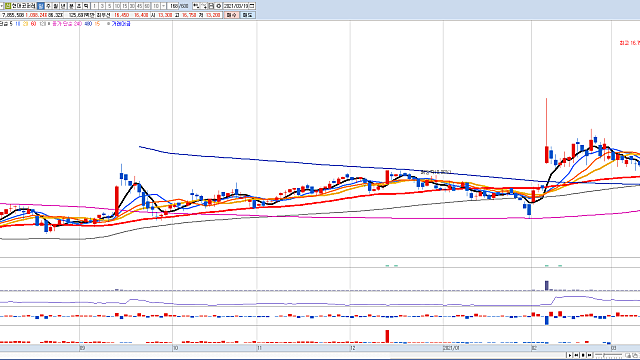Select the 120-day moving average legend label

43,24
